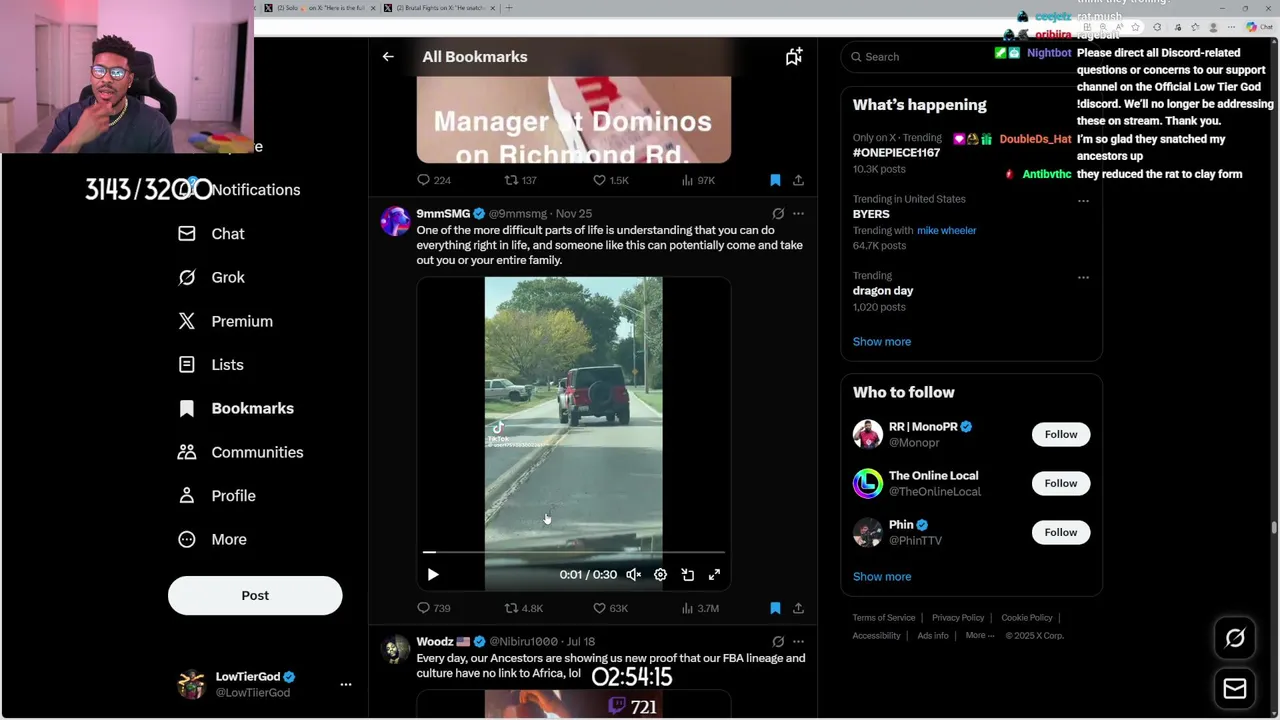
Task: Open the mike wheeler trending link
Action: 946,230
